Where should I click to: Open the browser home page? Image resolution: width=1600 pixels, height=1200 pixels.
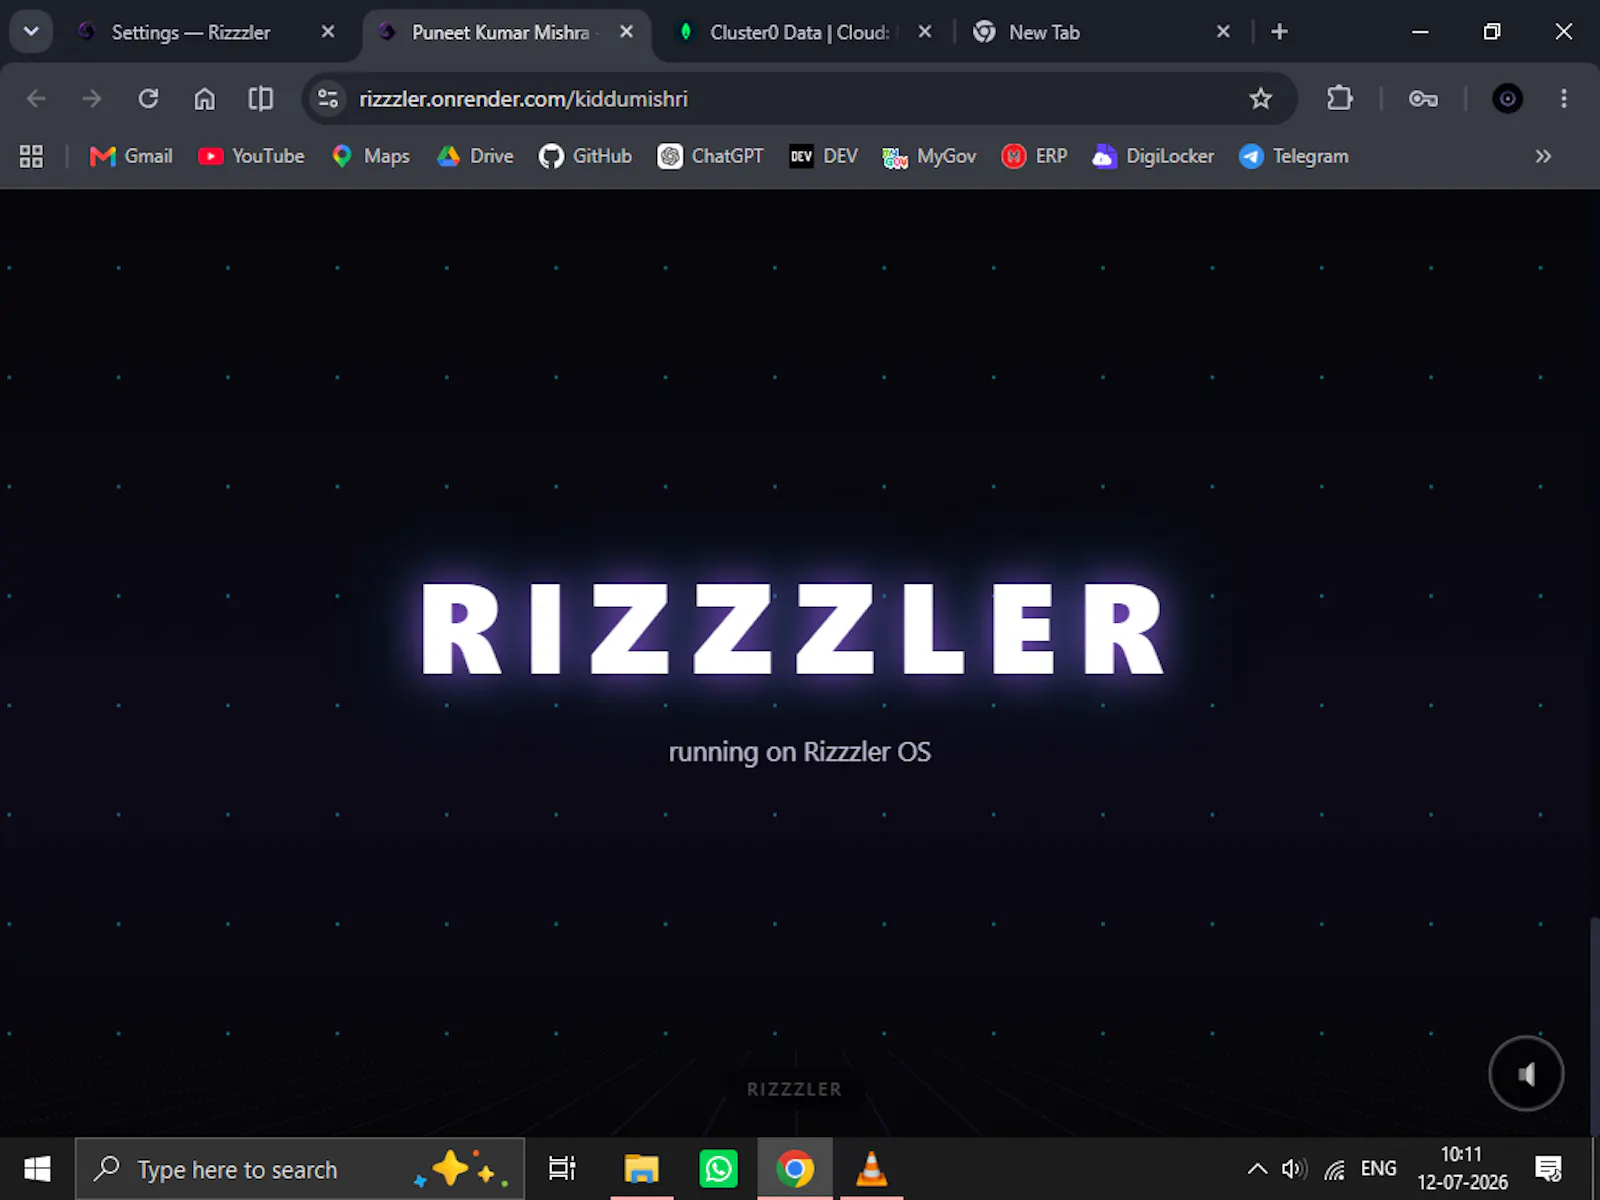(x=205, y=99)
